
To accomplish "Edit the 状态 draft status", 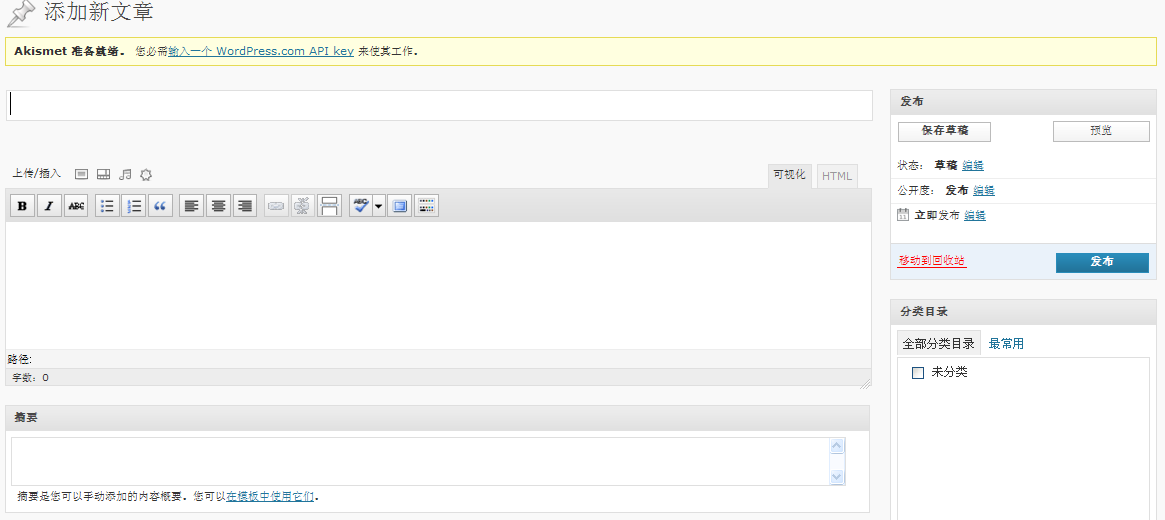I will 972,165.
